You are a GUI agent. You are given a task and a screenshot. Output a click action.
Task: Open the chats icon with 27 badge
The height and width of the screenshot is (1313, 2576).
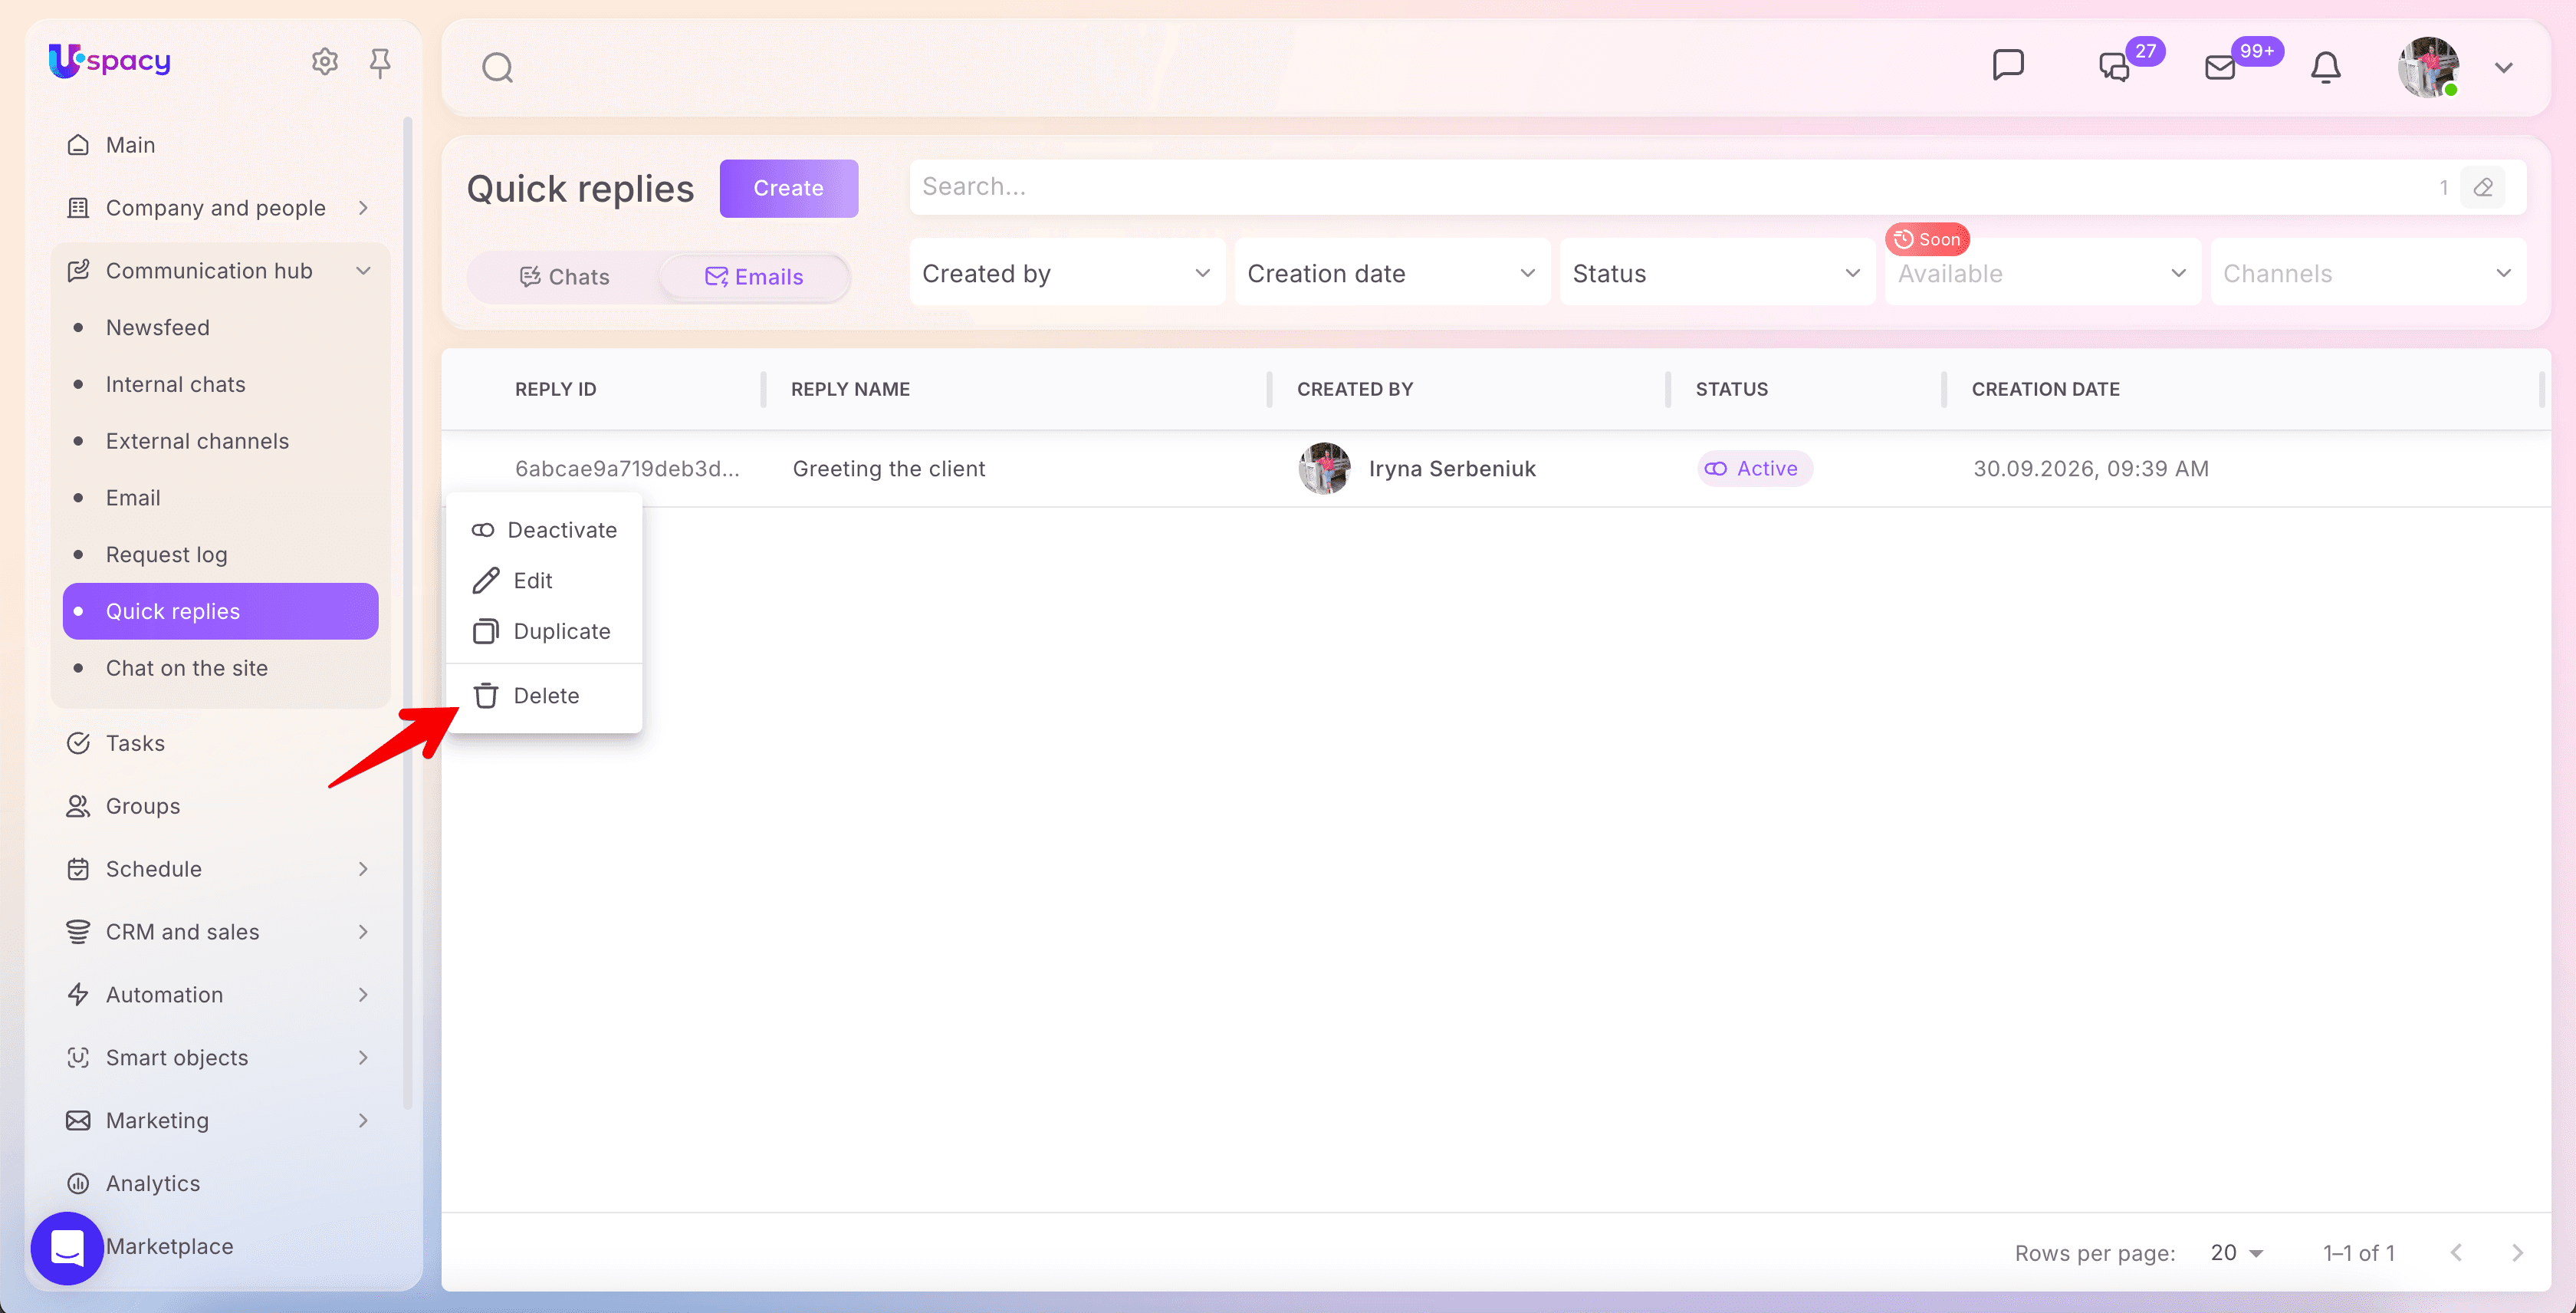pyautogui.click(x=2114, y=67)
